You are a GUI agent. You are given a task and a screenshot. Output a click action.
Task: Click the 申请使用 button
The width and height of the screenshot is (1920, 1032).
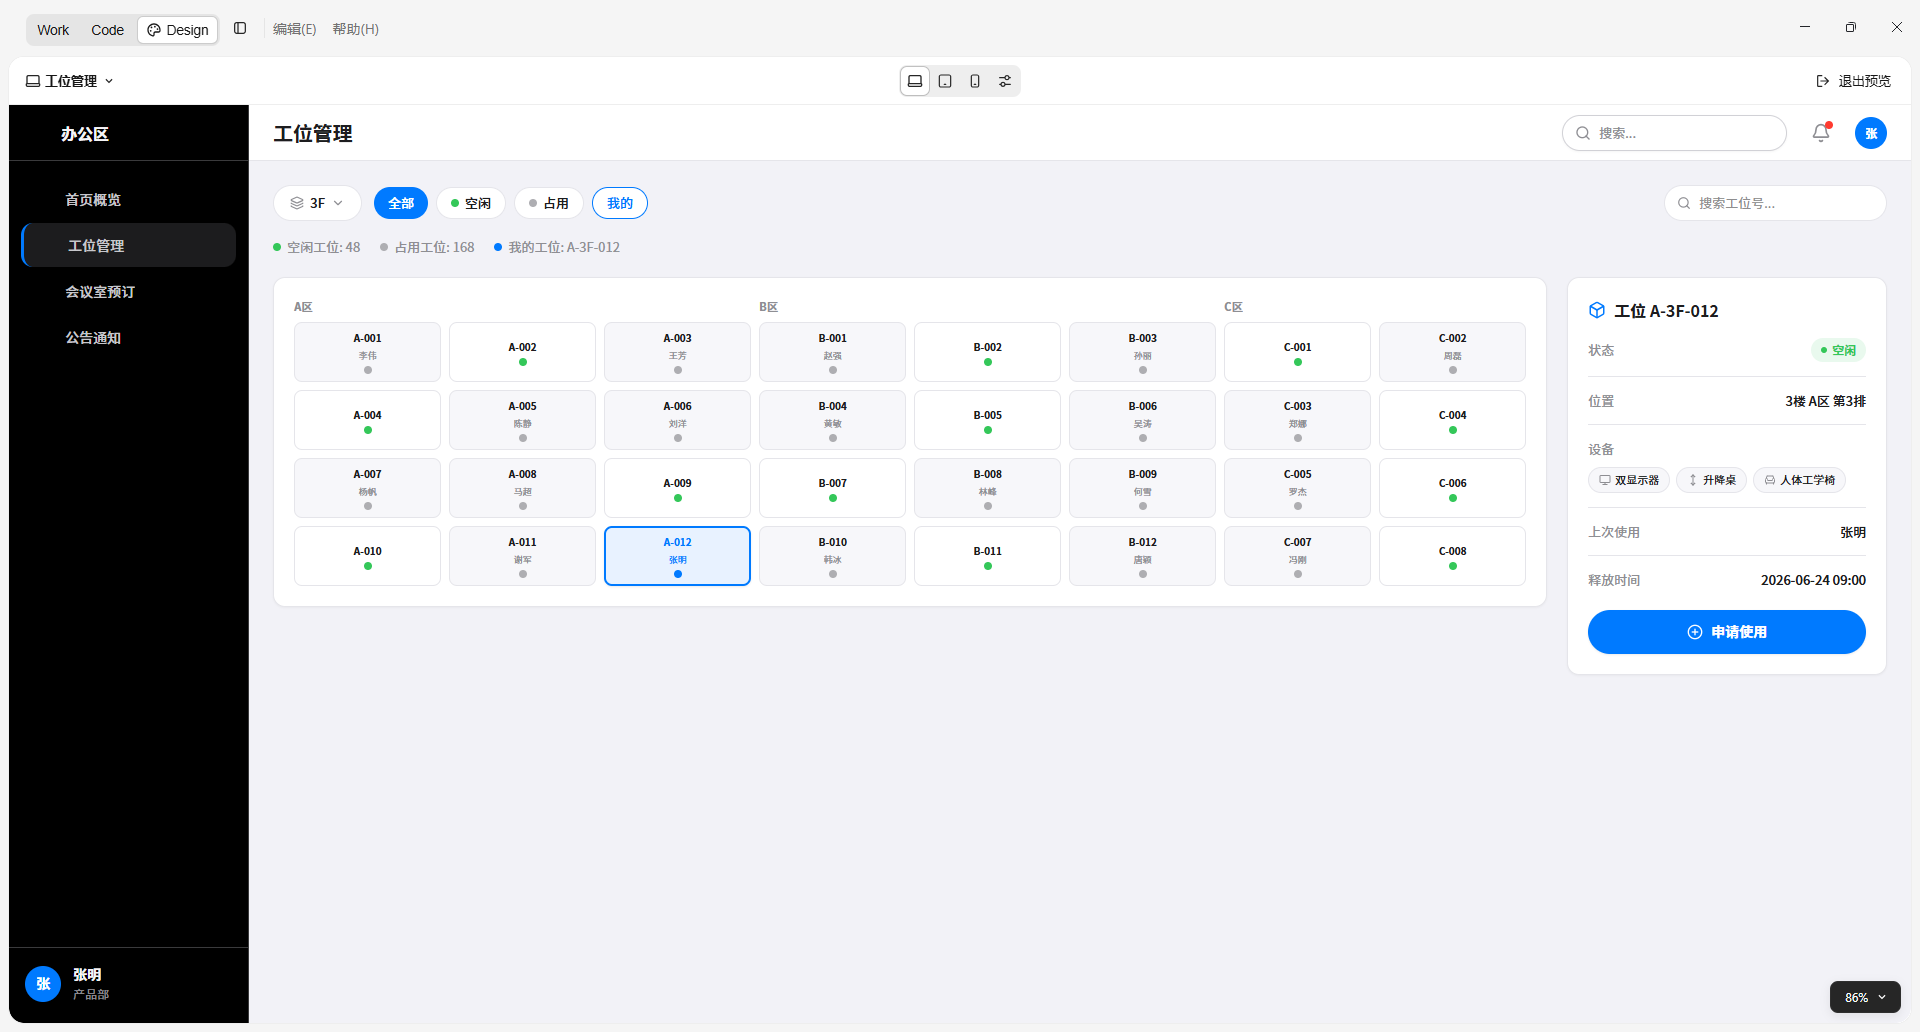click(x=1727, y=632)
